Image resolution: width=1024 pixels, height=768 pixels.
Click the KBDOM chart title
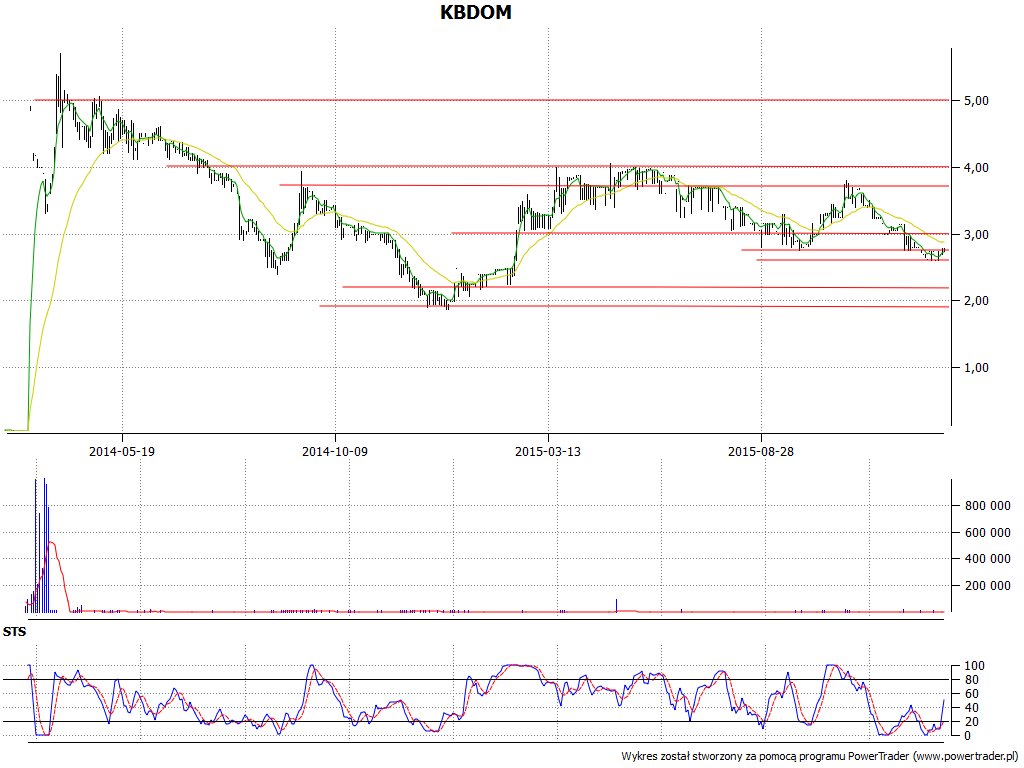[475, 12]
